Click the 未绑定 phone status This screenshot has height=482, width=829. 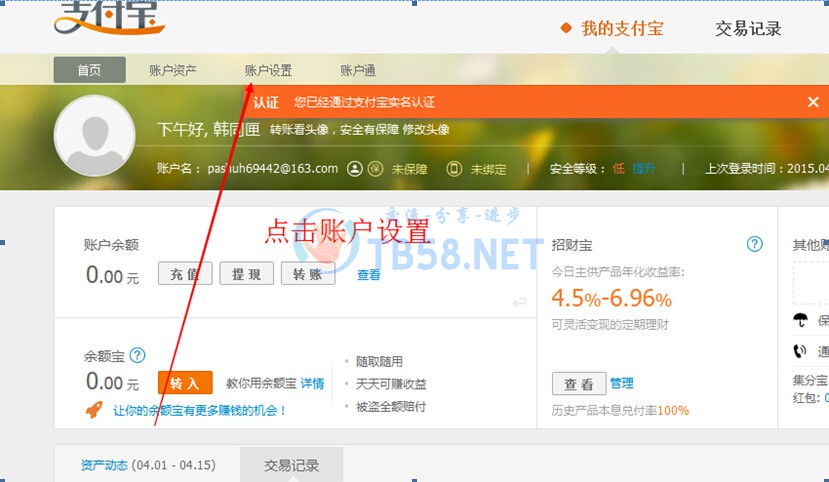tap(488, 169)
